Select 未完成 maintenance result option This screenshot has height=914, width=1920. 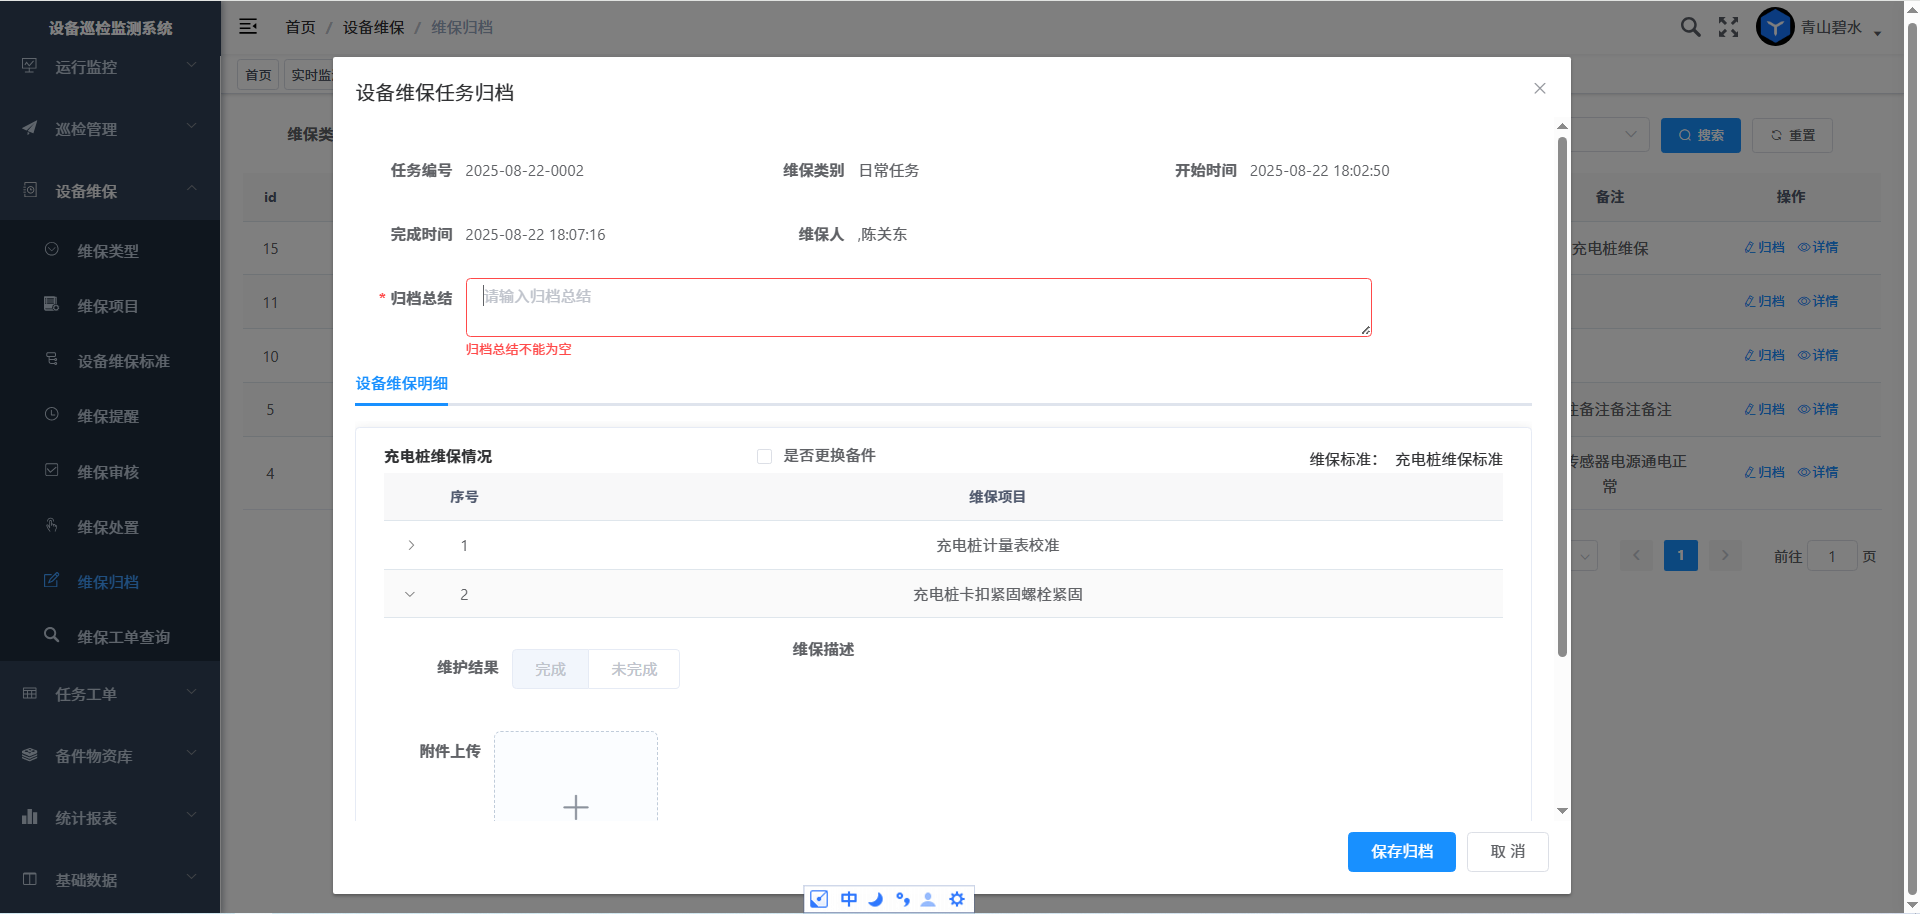pyautogui.click(x=634, y=670)
